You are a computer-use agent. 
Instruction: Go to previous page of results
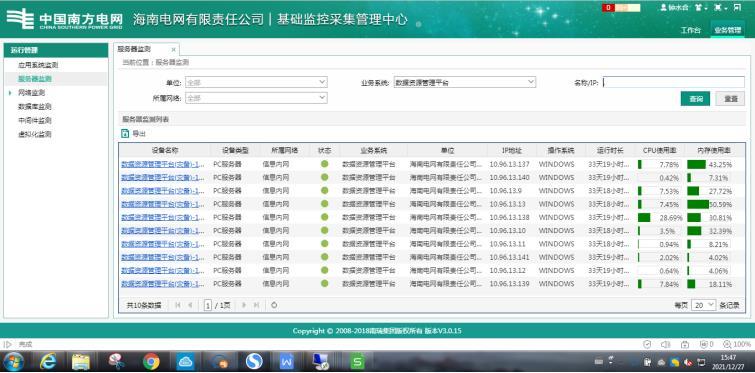tap(190, 305)
